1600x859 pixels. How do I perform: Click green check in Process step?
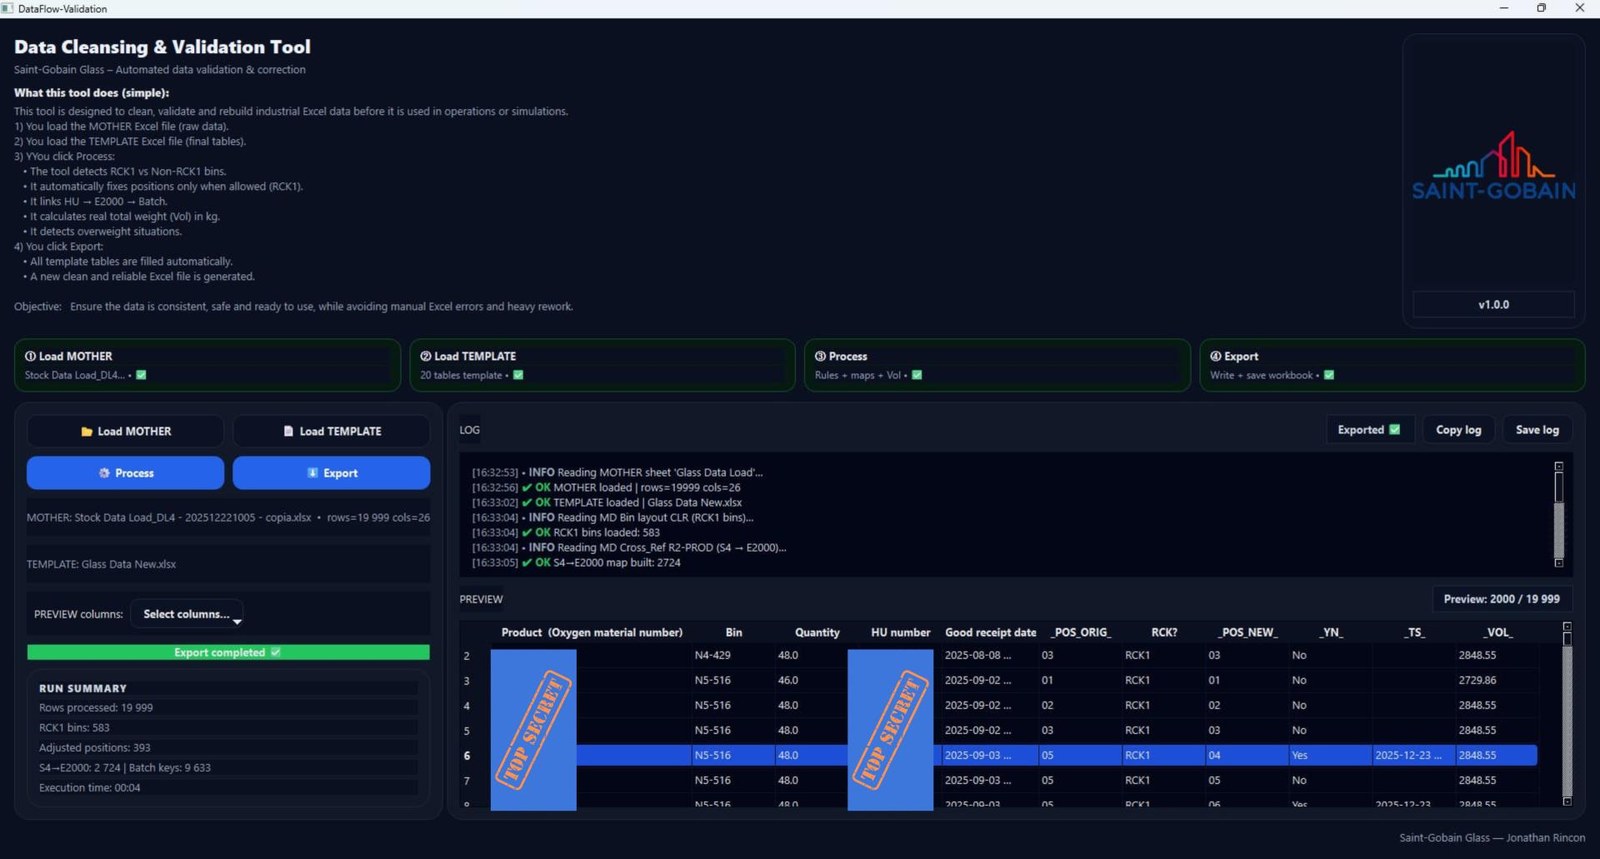[x=917, y=375]
